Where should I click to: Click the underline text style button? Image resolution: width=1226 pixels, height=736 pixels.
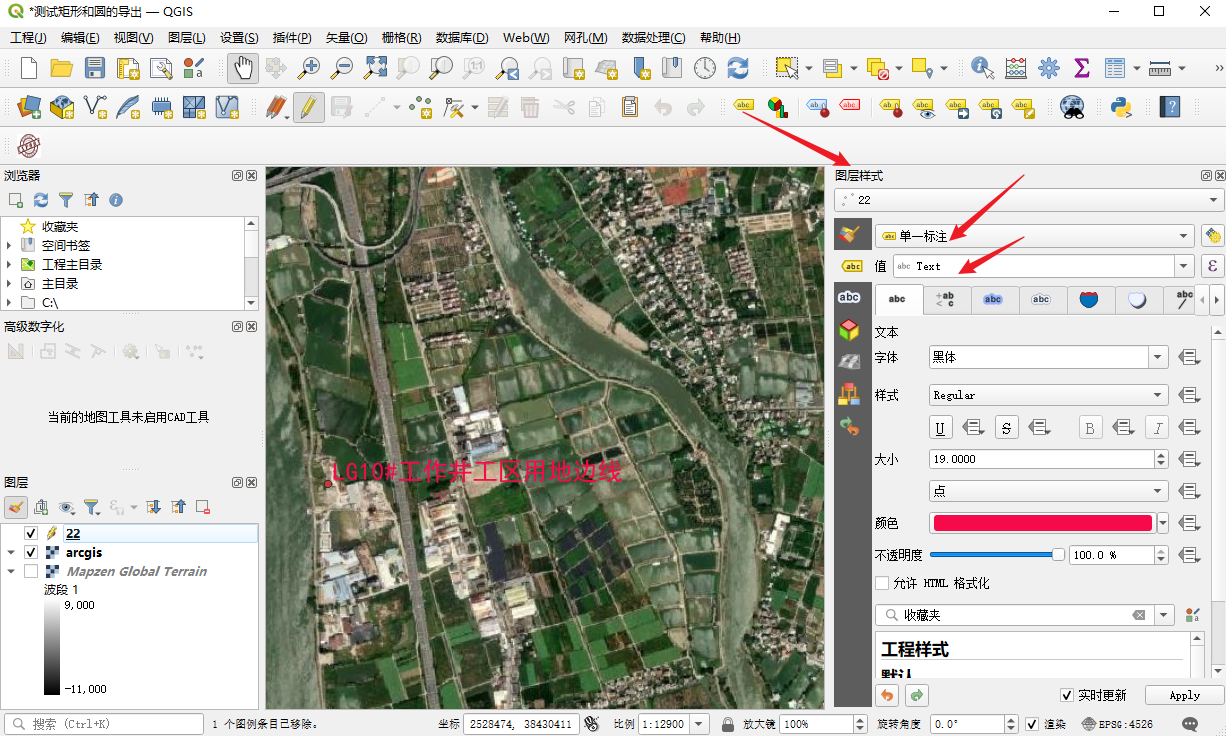point(940,428)
